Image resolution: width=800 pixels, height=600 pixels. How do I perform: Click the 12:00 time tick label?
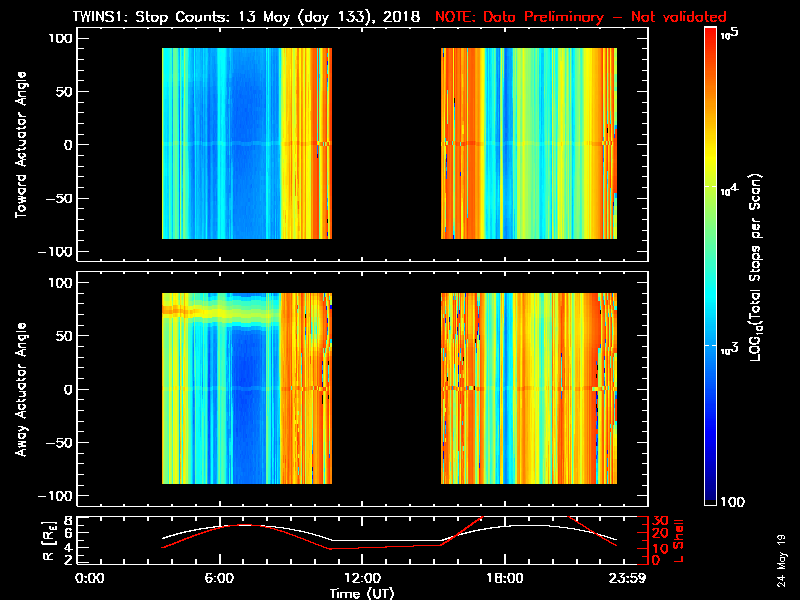[361, 578]
